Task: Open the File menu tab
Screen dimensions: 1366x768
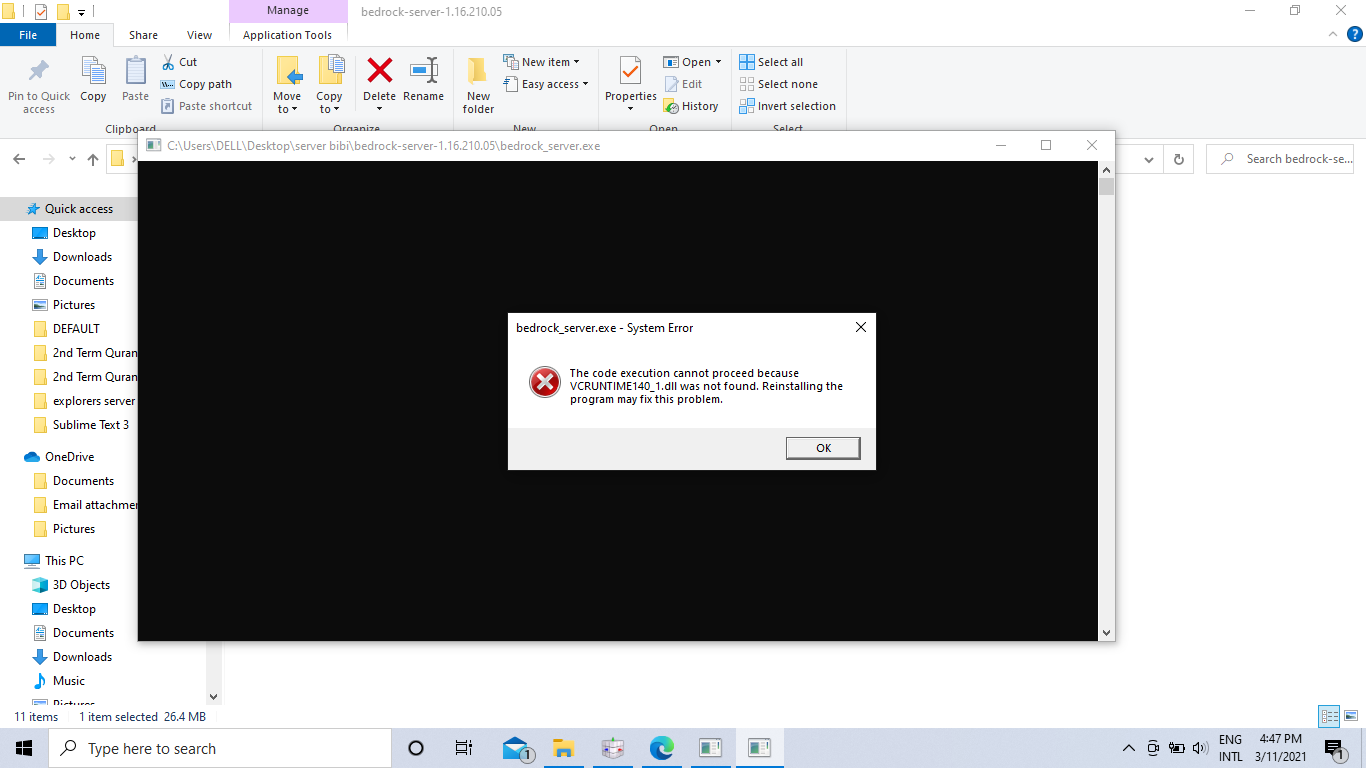Action: 28,35
